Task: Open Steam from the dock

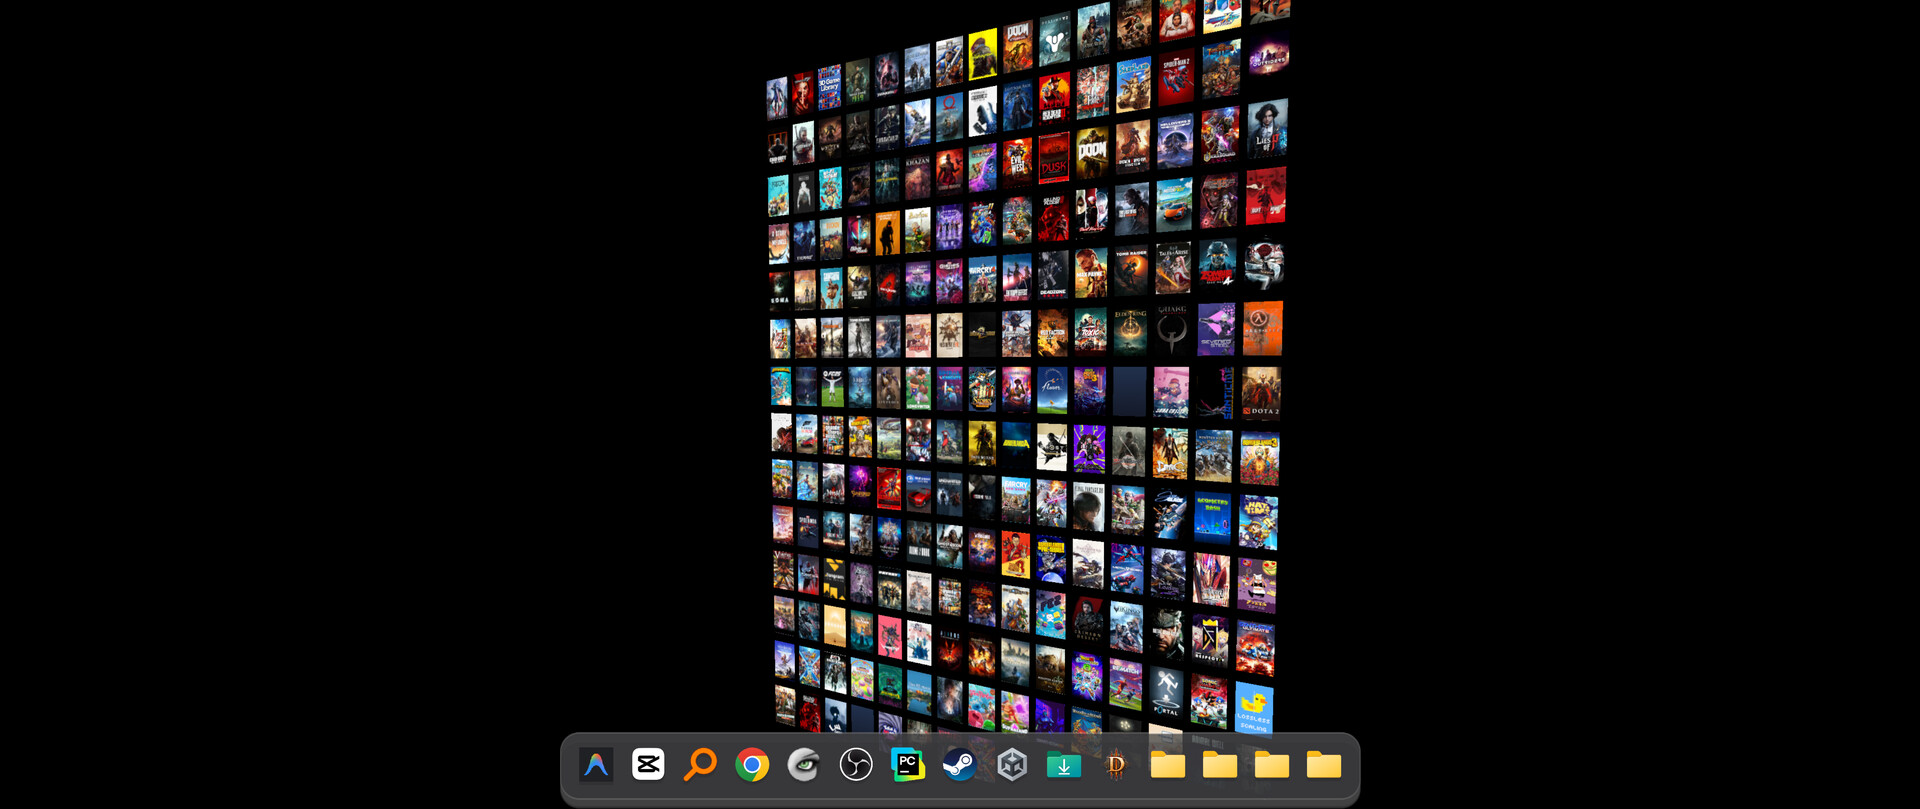Action: point(960,766)
